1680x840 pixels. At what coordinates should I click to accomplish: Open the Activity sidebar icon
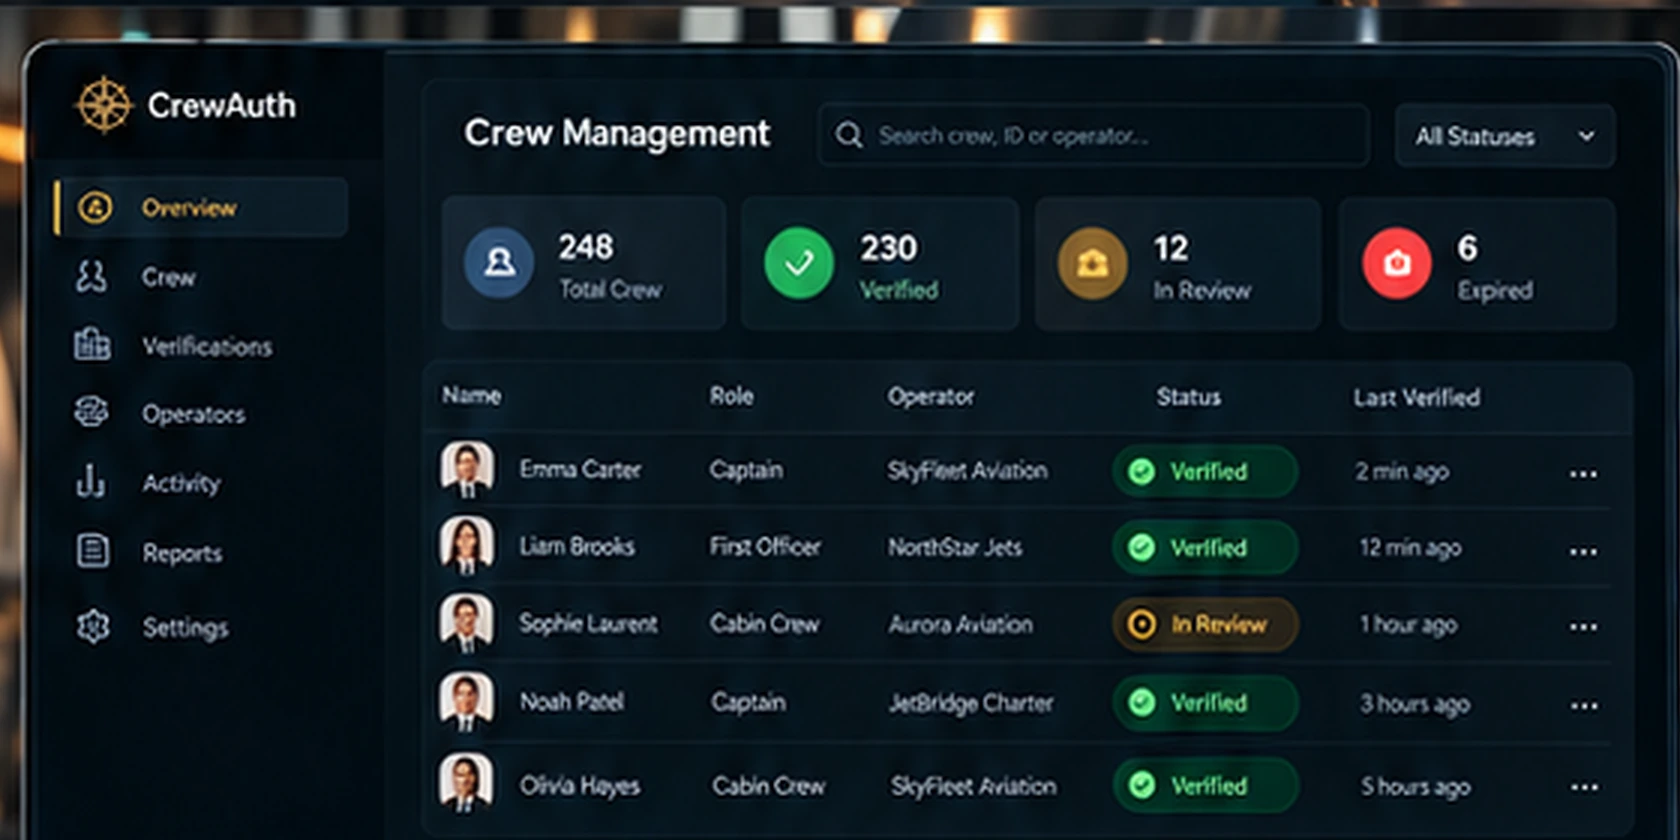91,482
